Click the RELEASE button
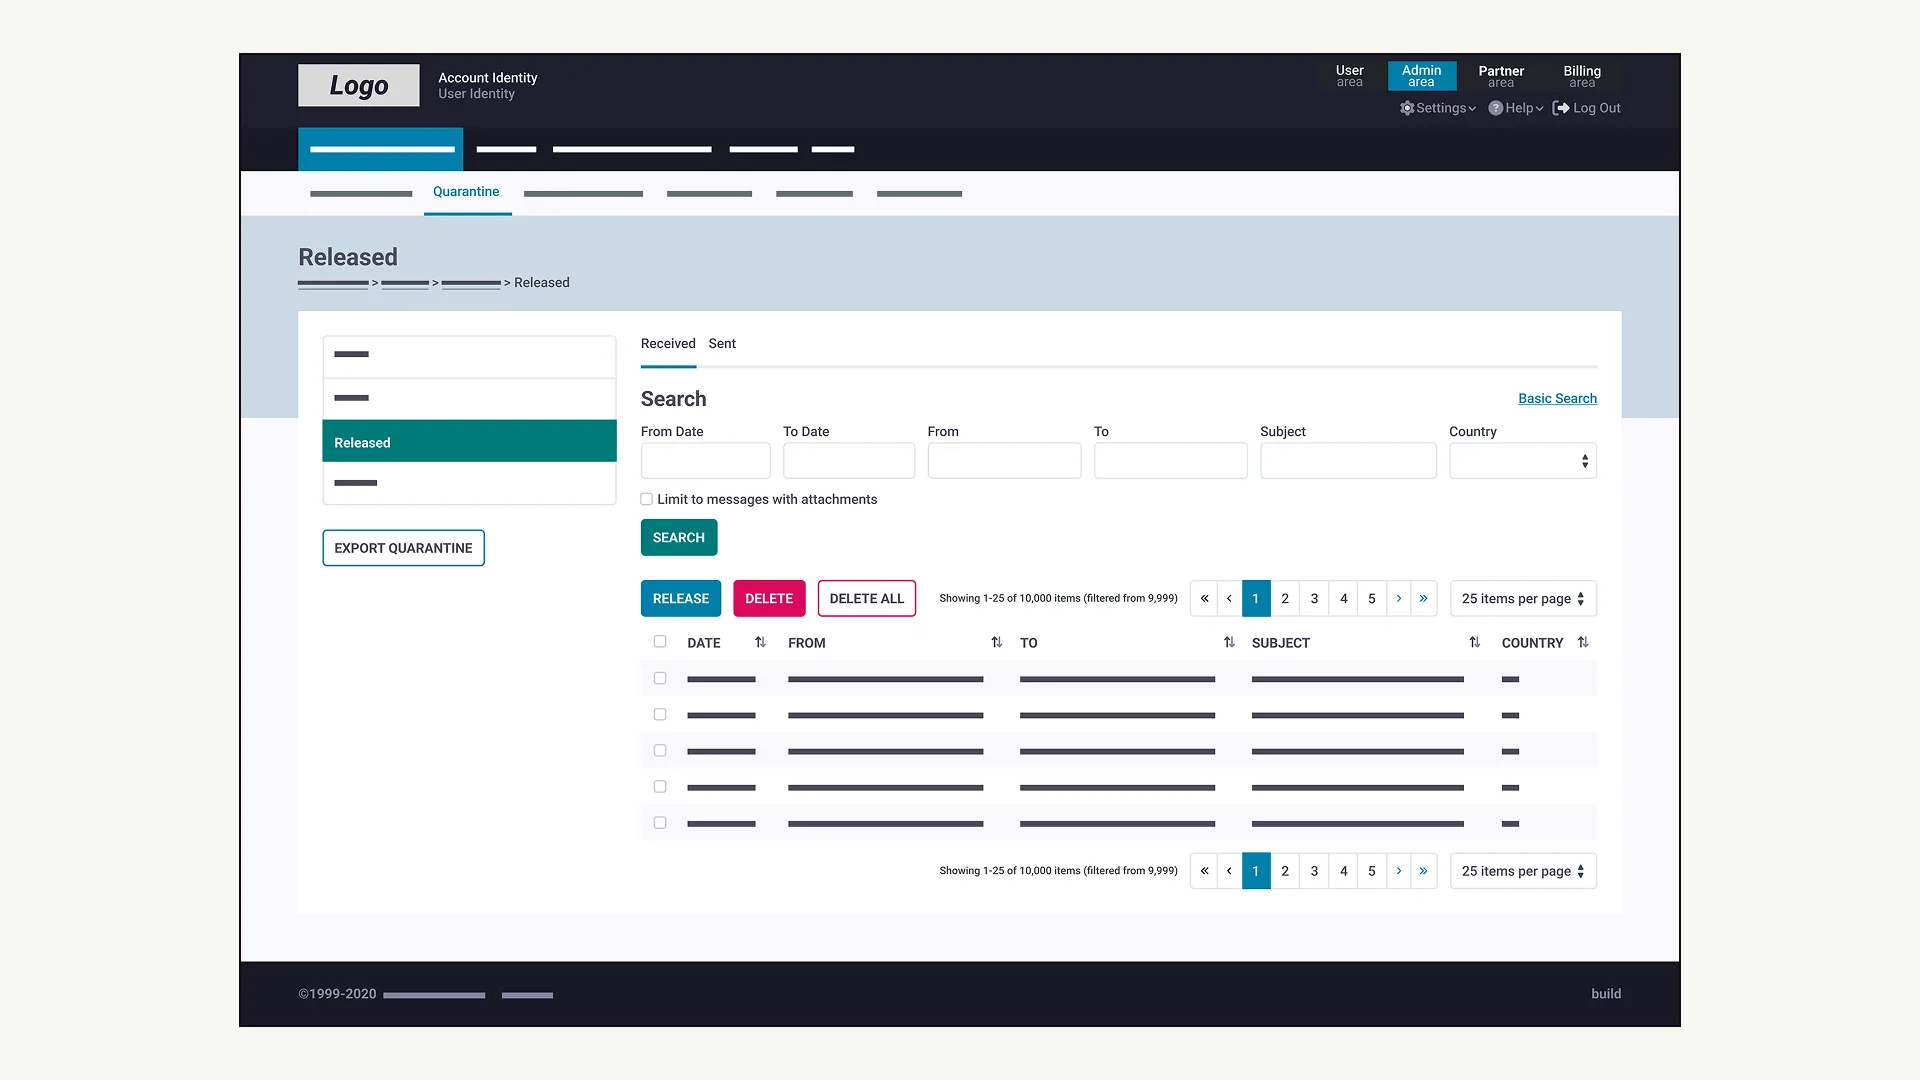This screenshot has width=1920, height=1080. point(681,598)
